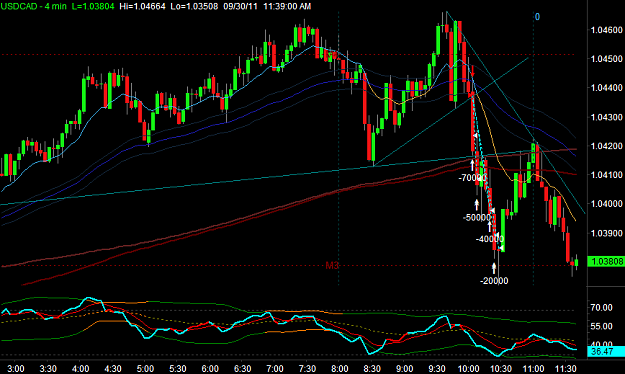The width and height of the screenshot is (625, 374).
Task: Click the 1.04000 price axis label
Action: (606, 204)
